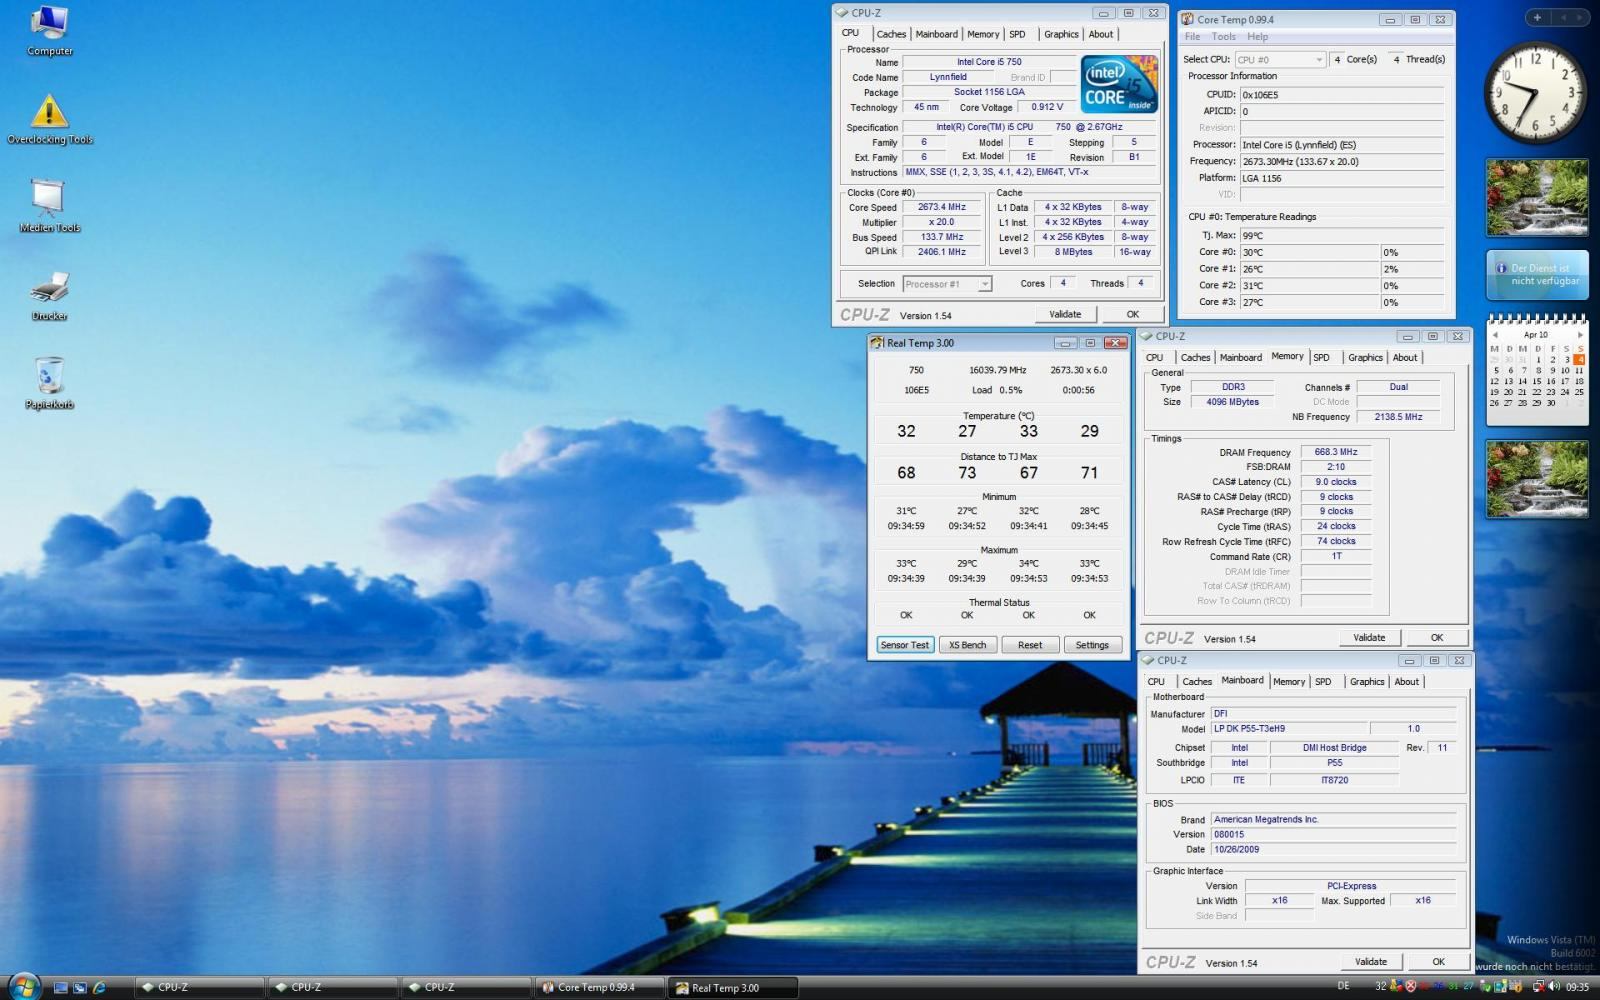Image resolution: width=1600 pixels, height=1000 pixels.
Task: Click the mainboard model LP DK P55-T3eH9 field
Action: [x=1288, y=729]
